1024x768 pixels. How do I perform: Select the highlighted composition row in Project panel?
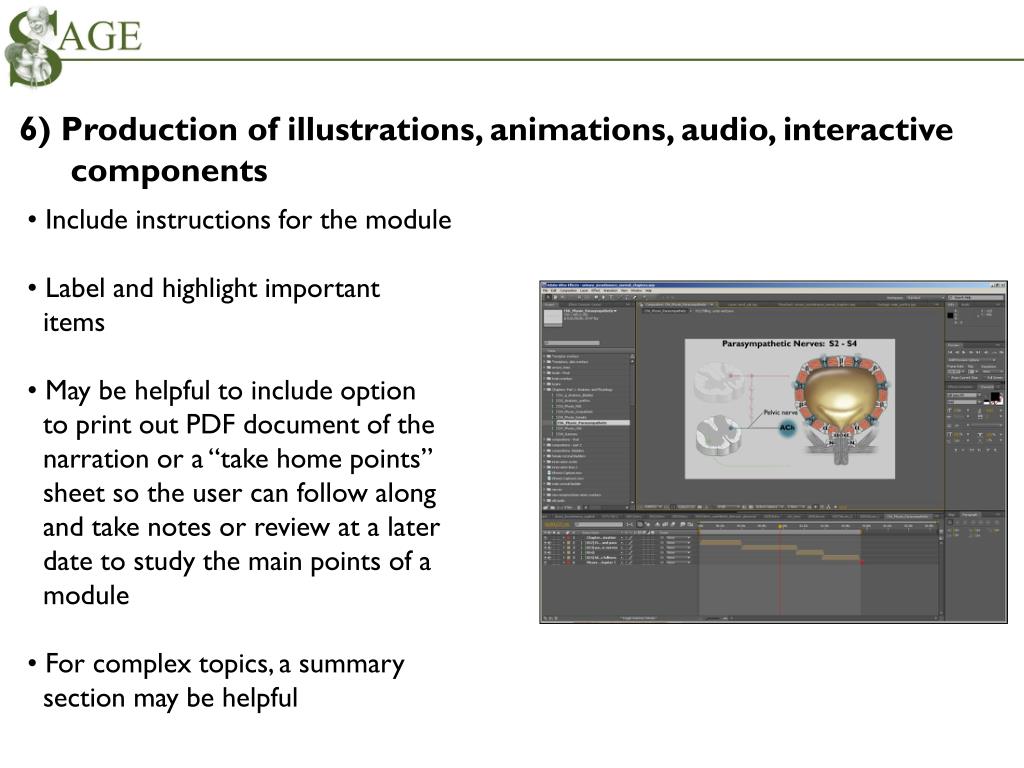(x=591, y=423)
